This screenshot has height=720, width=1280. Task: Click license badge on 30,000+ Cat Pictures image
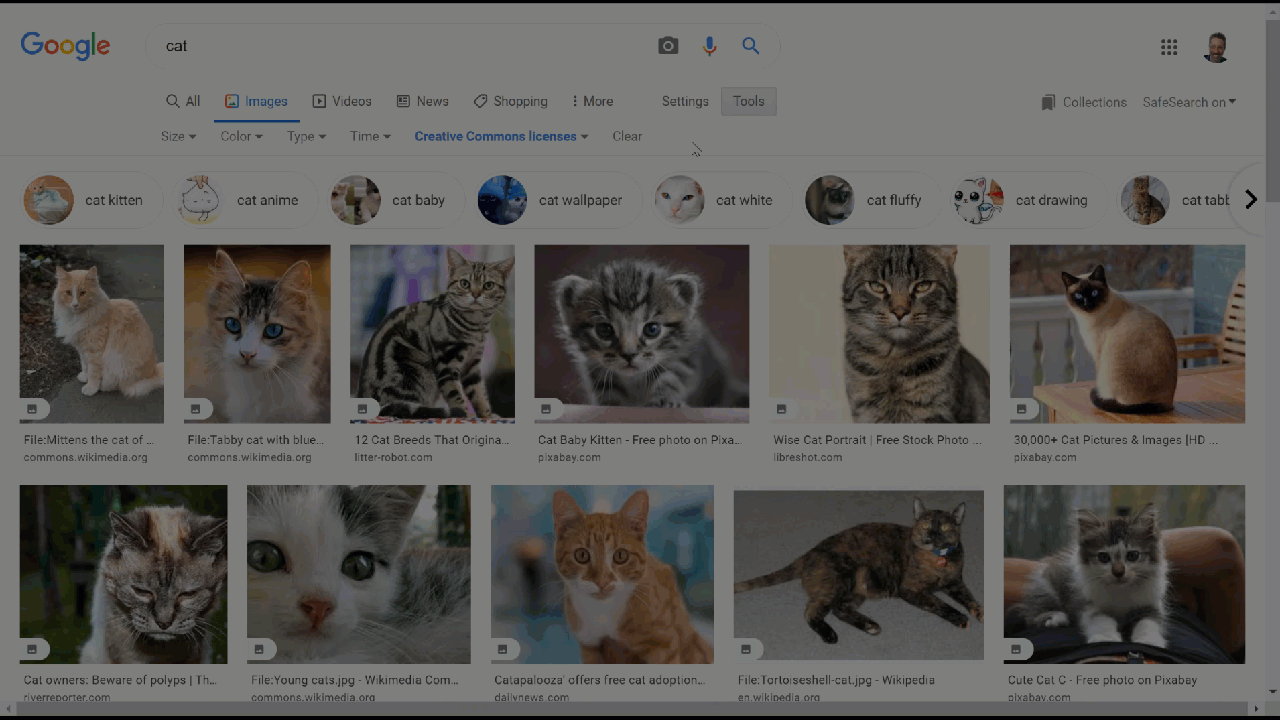[1022, 409]
